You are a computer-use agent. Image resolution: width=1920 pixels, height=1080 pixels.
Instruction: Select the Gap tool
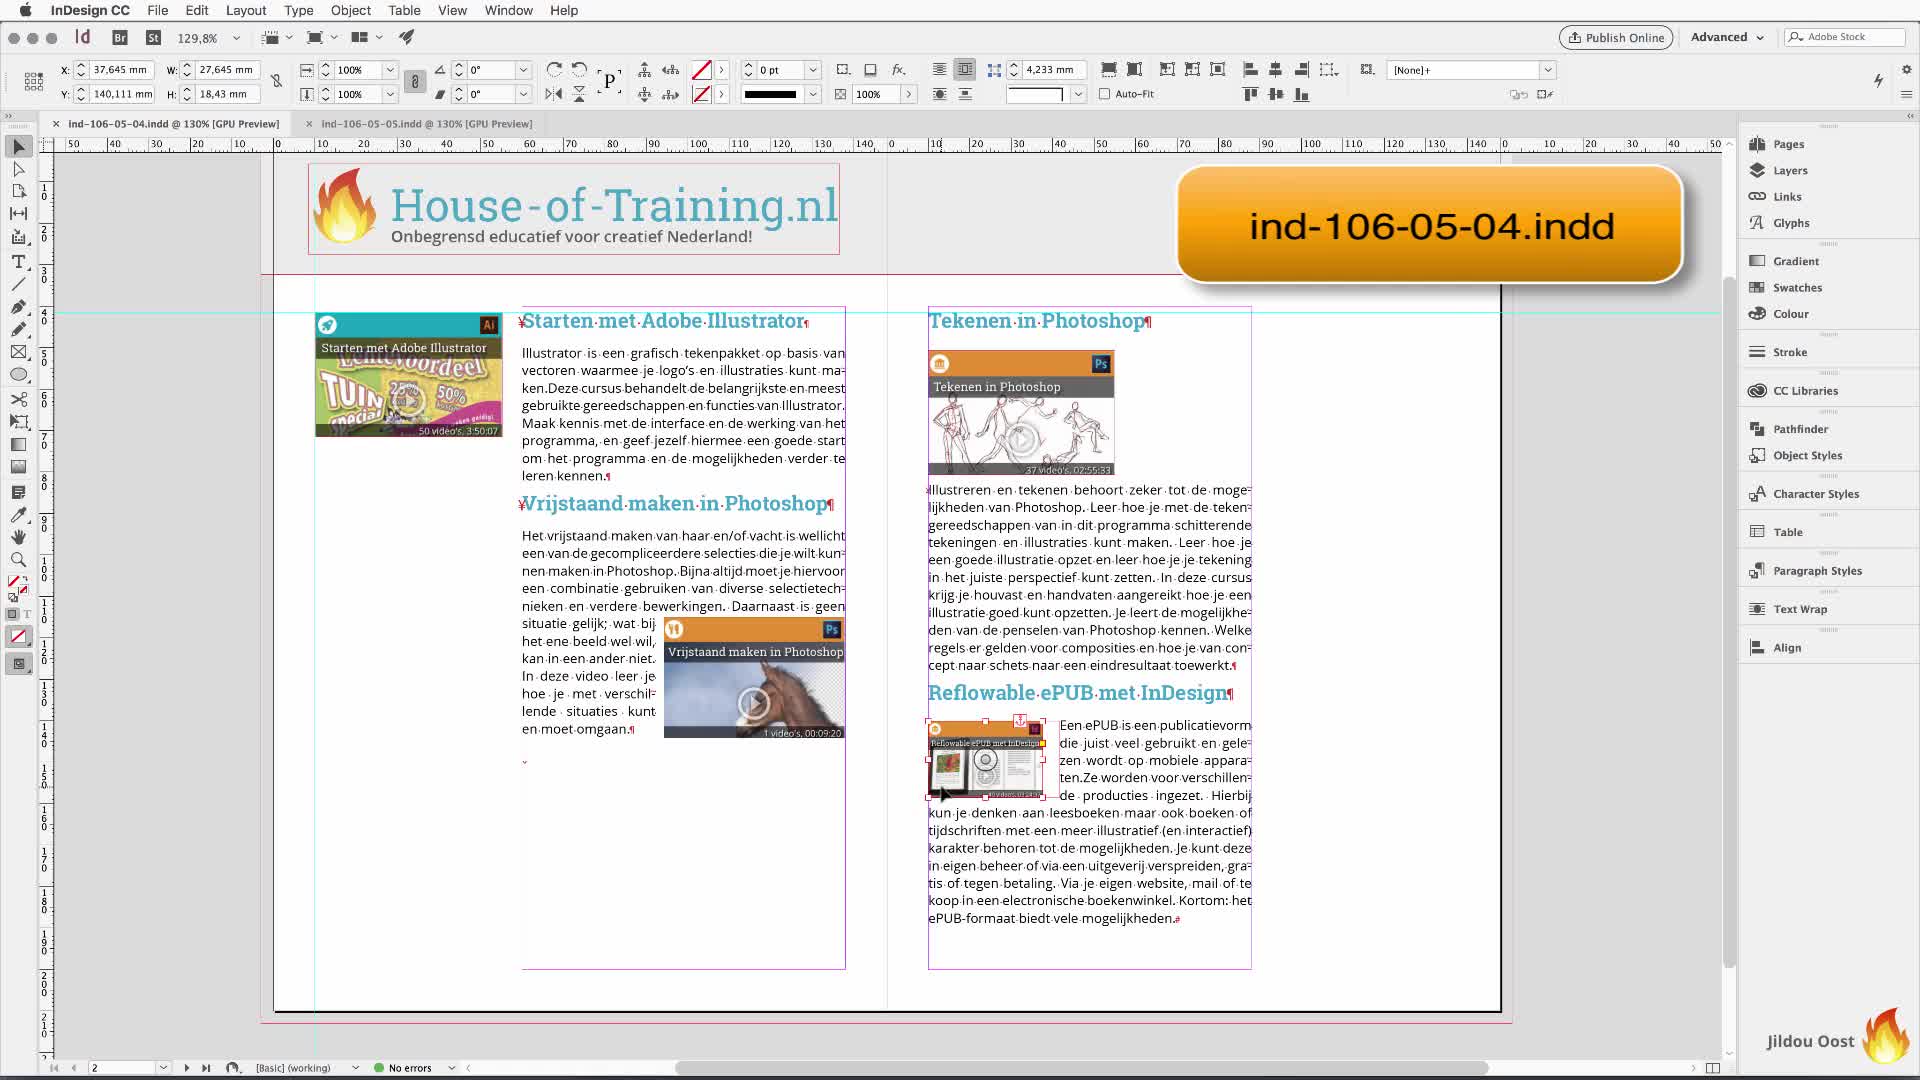pyautogui.click(x=18, y=213)
